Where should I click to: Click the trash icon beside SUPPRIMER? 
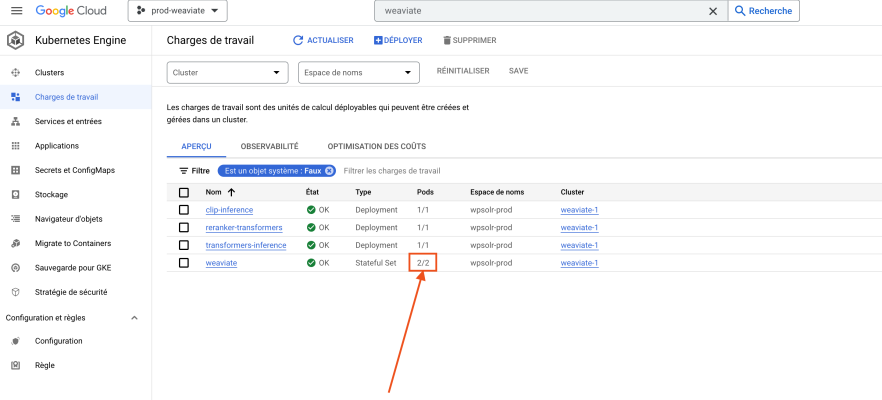[447, 41]
